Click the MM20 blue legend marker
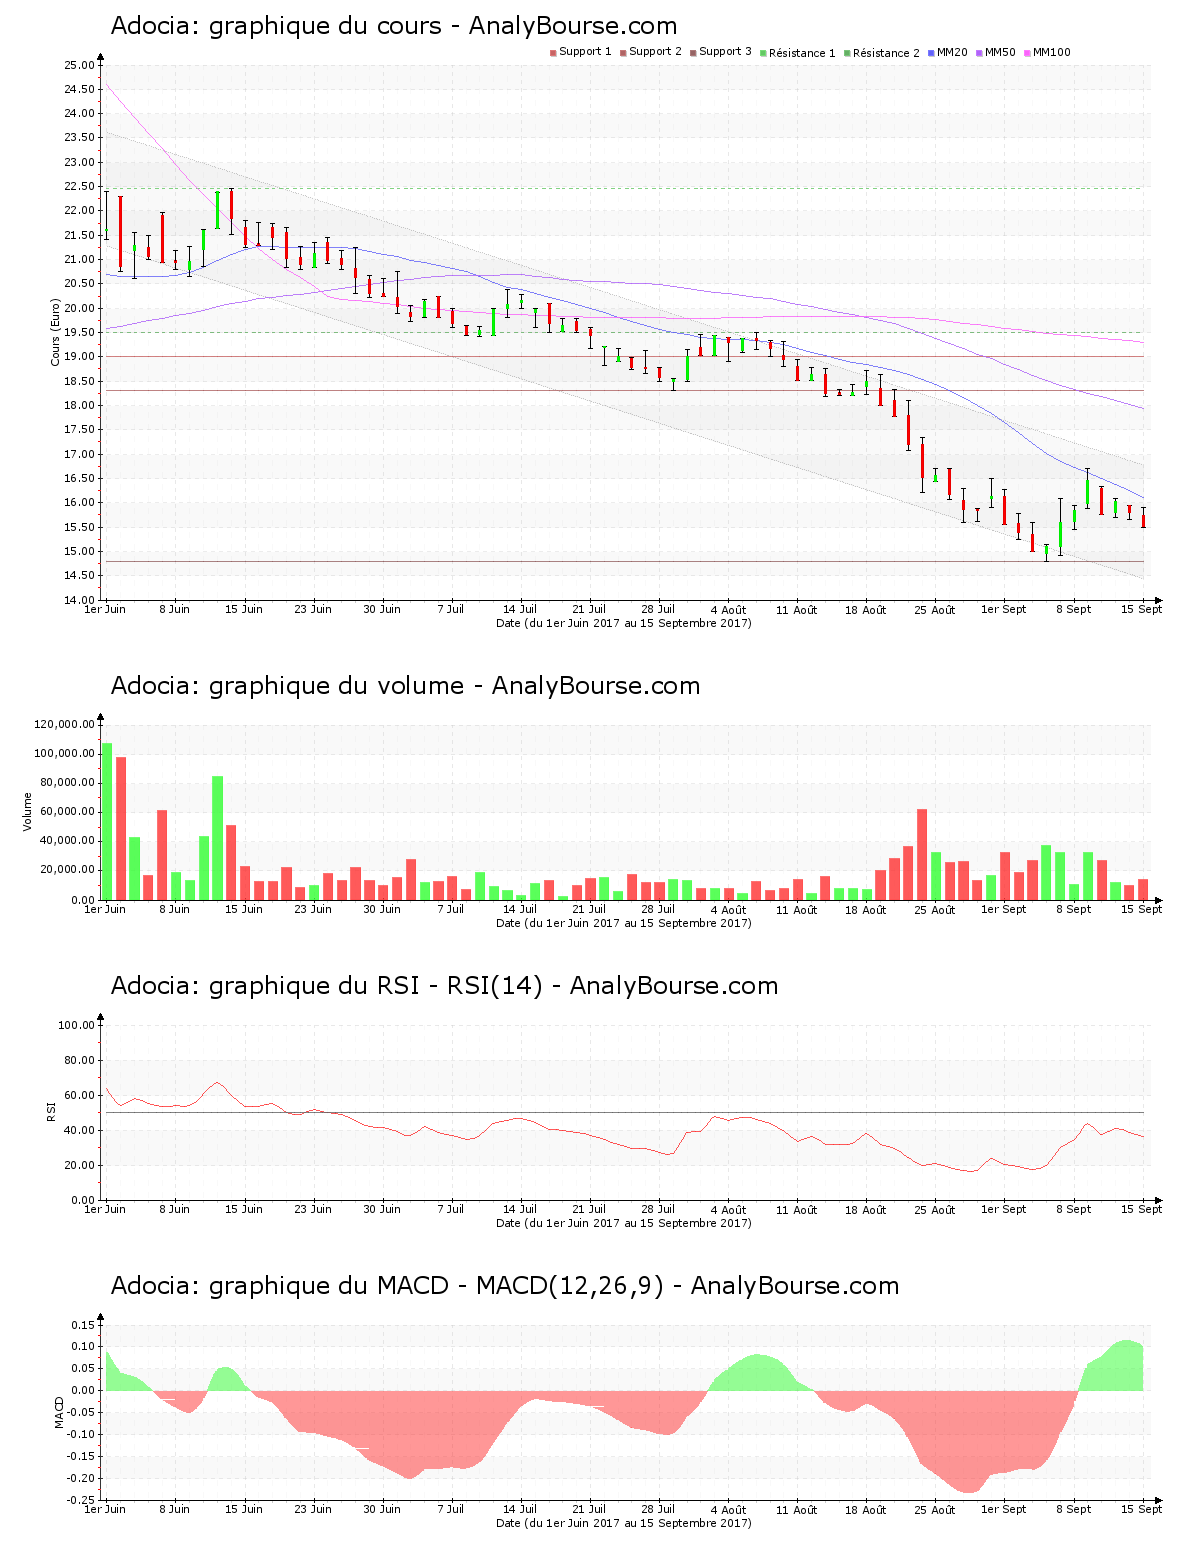 pos(931,52)
